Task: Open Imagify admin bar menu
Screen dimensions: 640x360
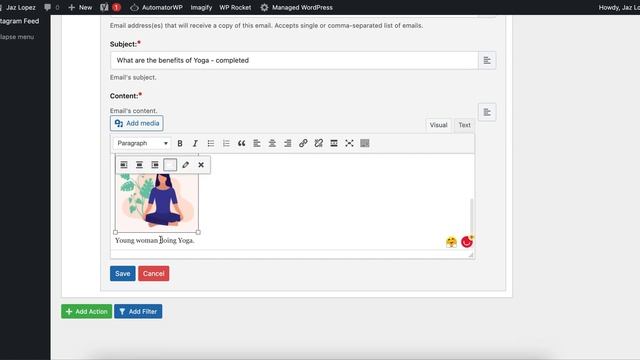Action: [x=201, y=7]
